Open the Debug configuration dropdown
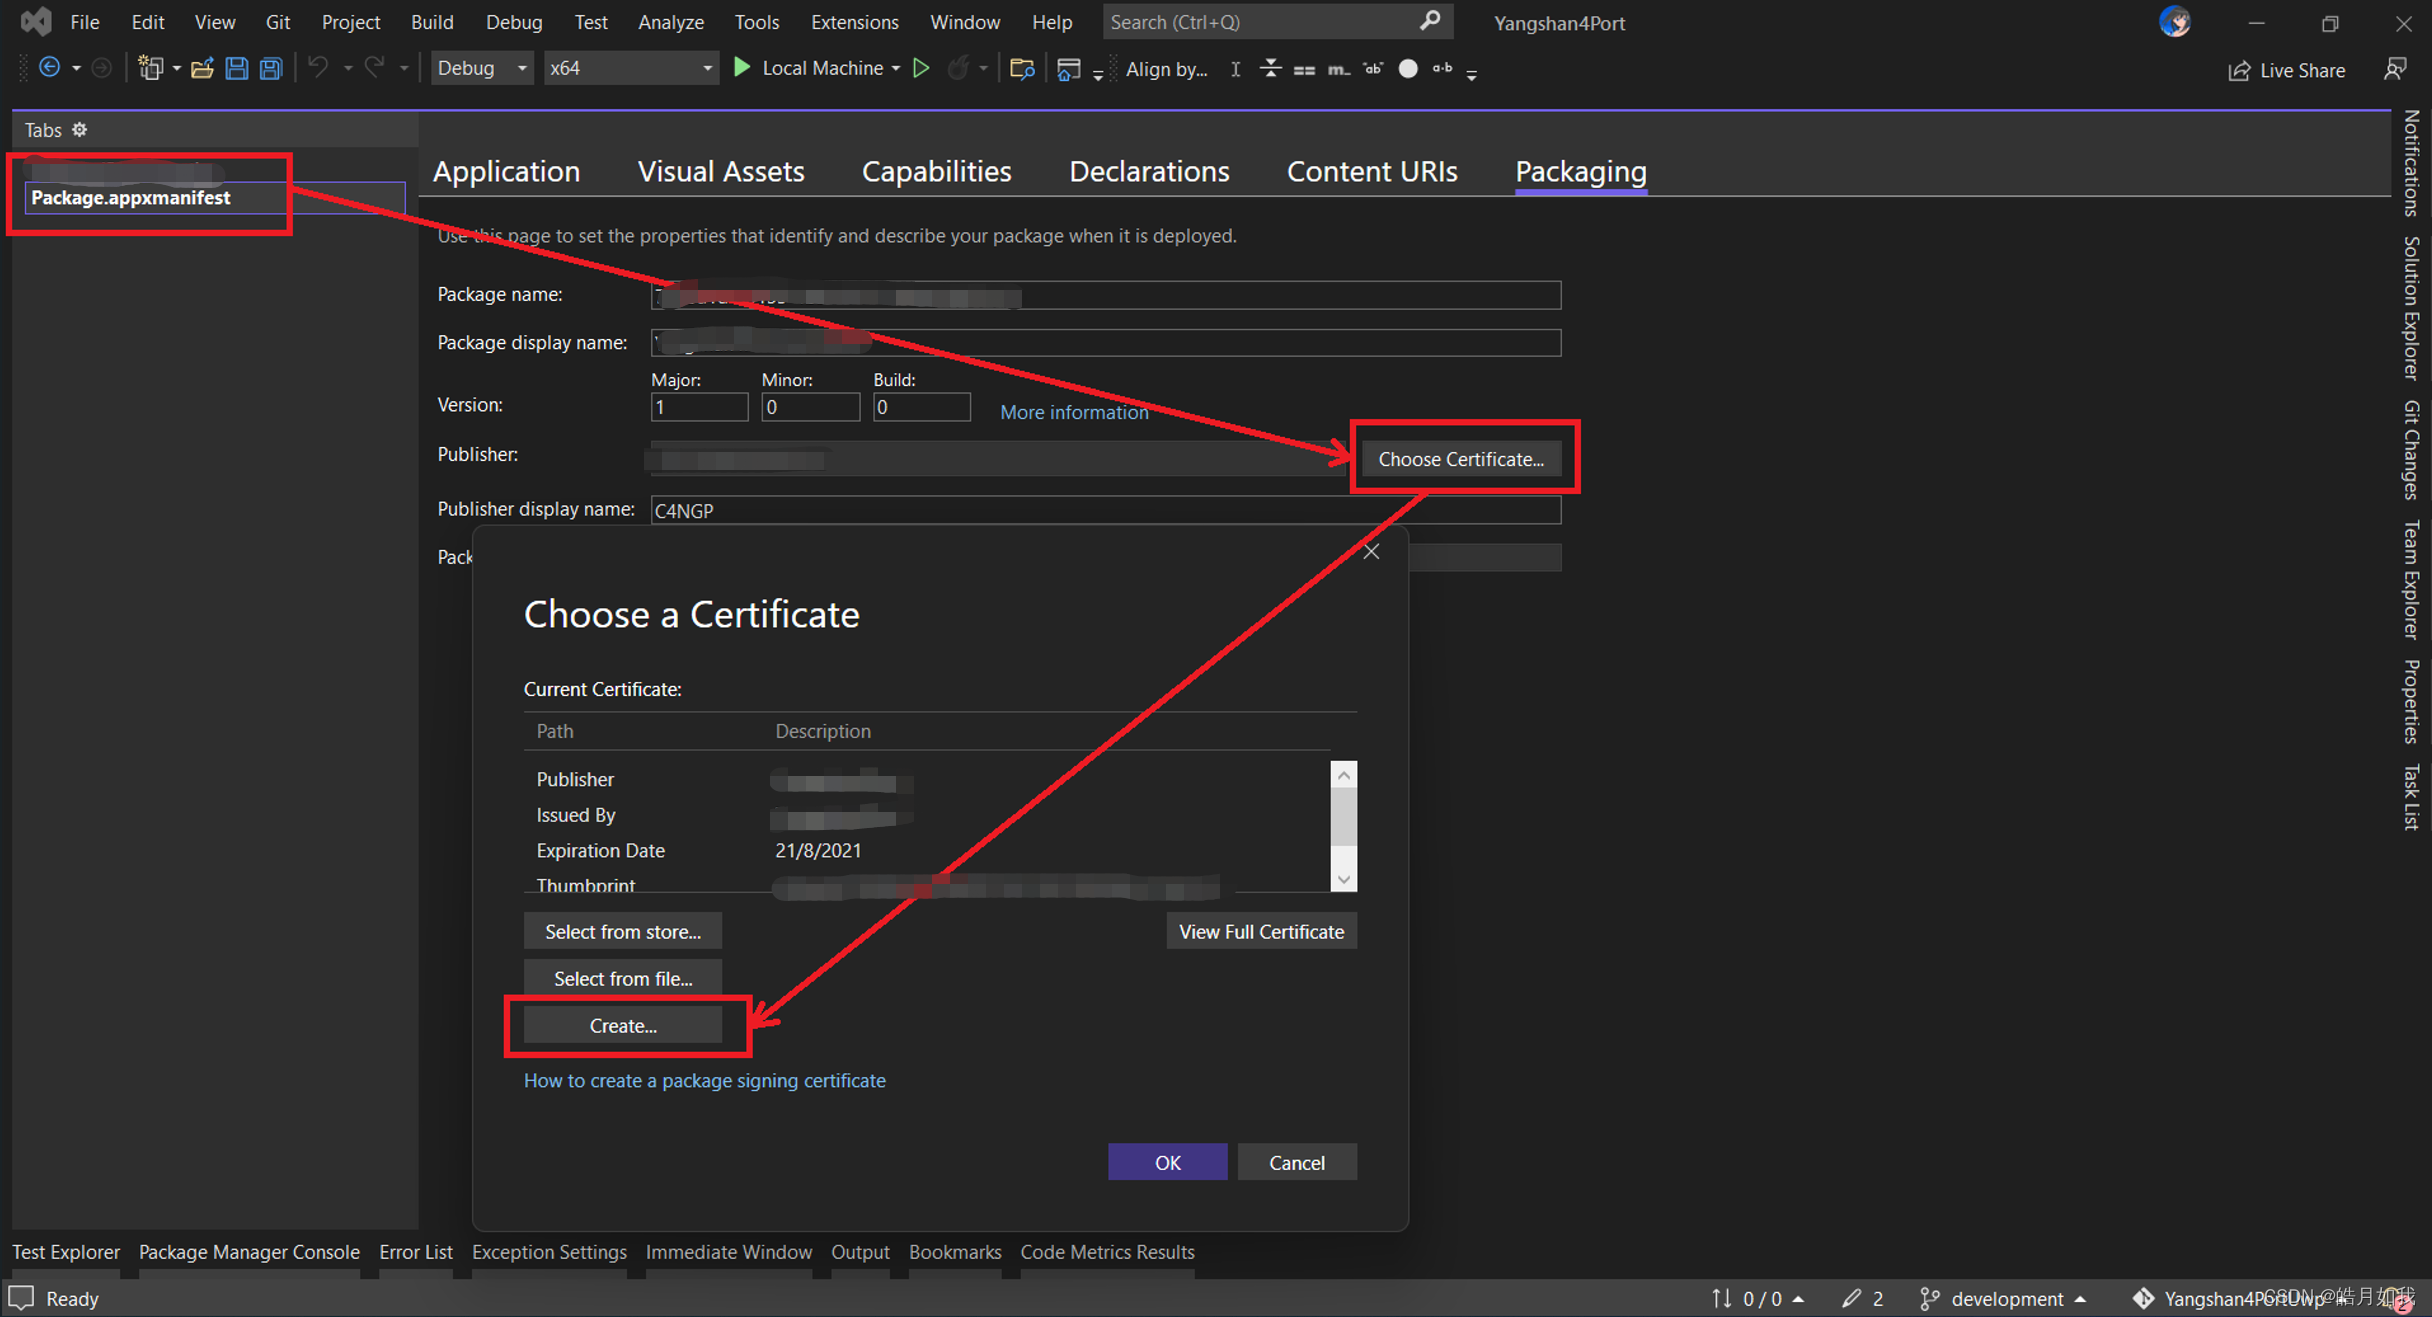 pos(481,68)
